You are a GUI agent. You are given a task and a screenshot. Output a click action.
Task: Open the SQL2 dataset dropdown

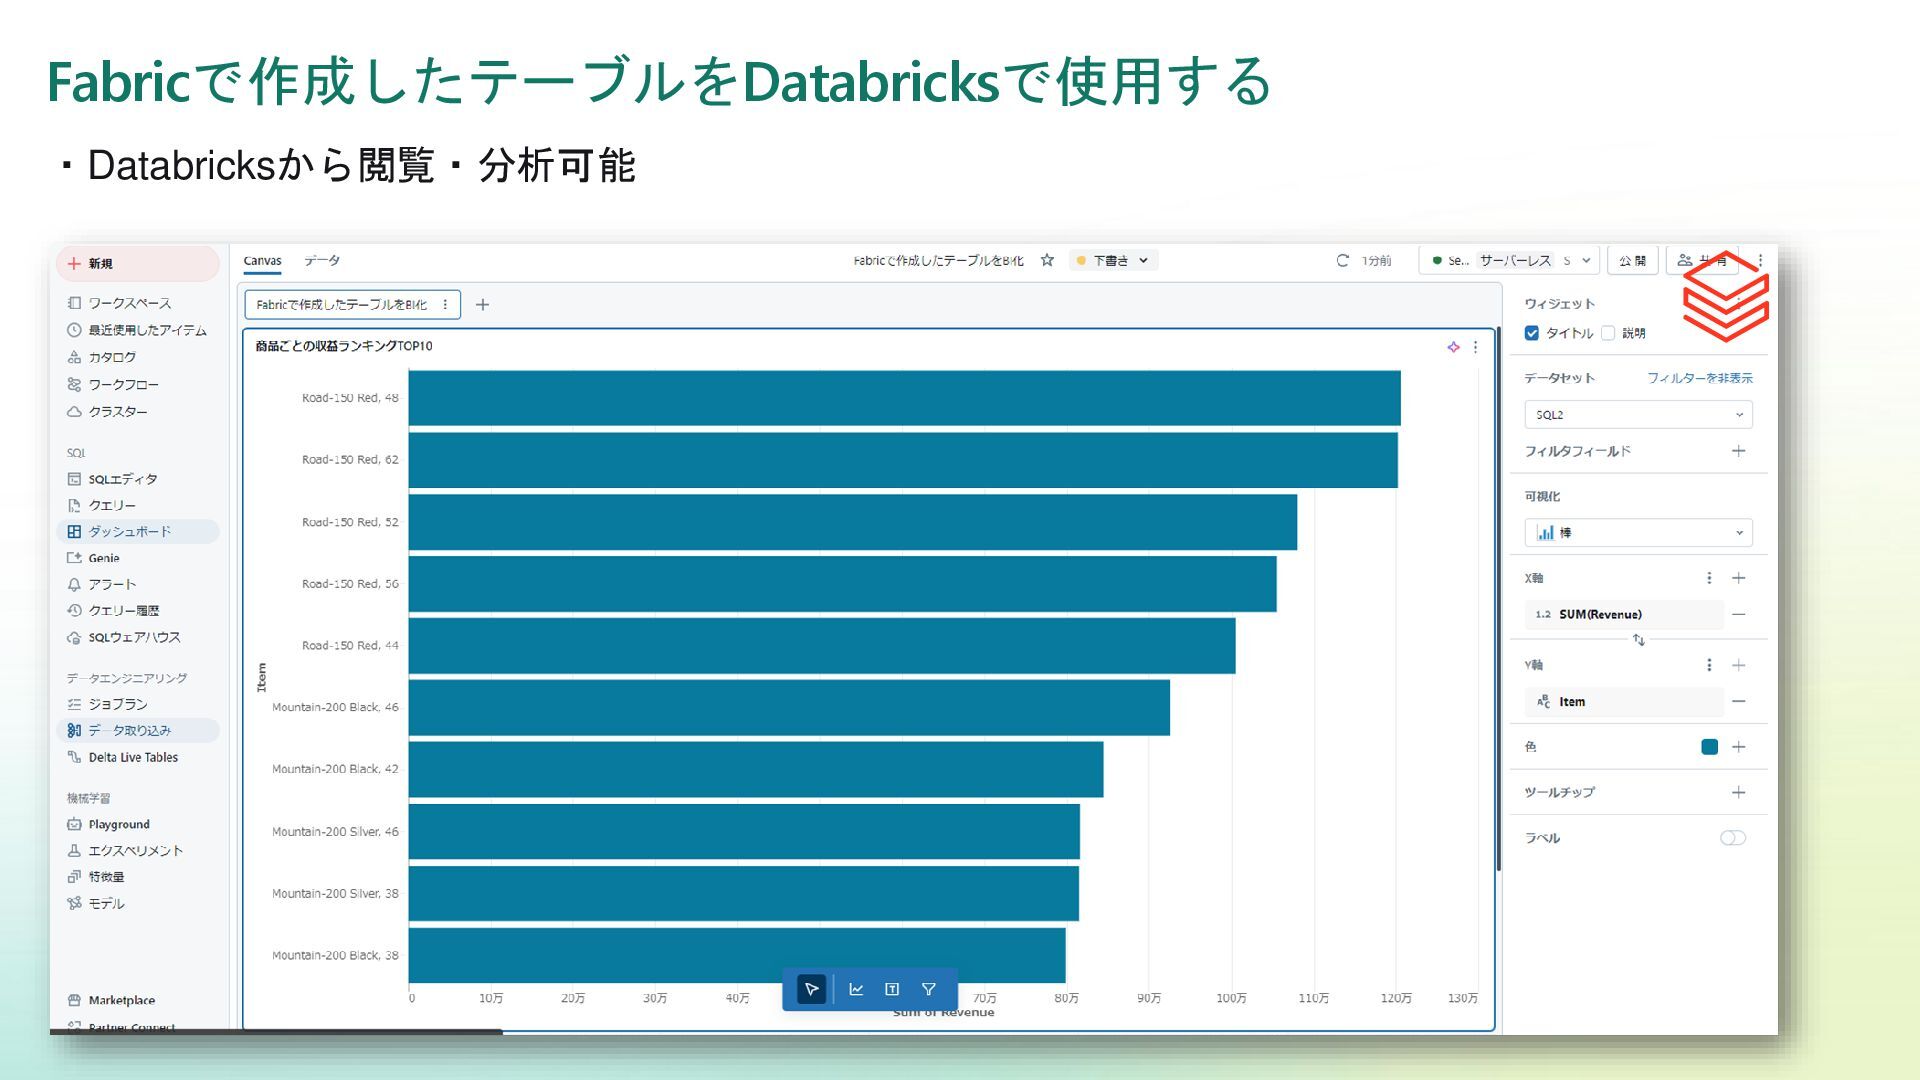coord(1638,414)
